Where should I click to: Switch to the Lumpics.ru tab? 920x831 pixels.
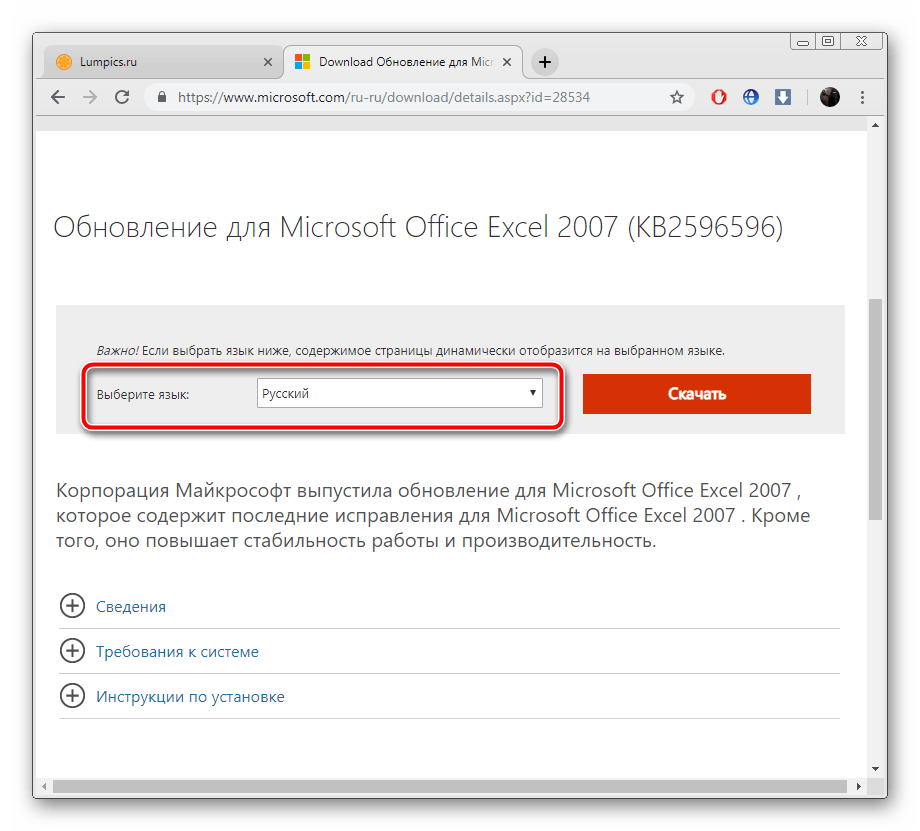(150, 62)
